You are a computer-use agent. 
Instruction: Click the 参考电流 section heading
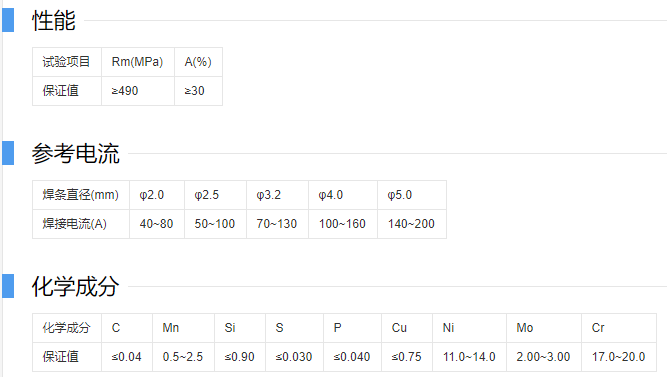[76, 153]
